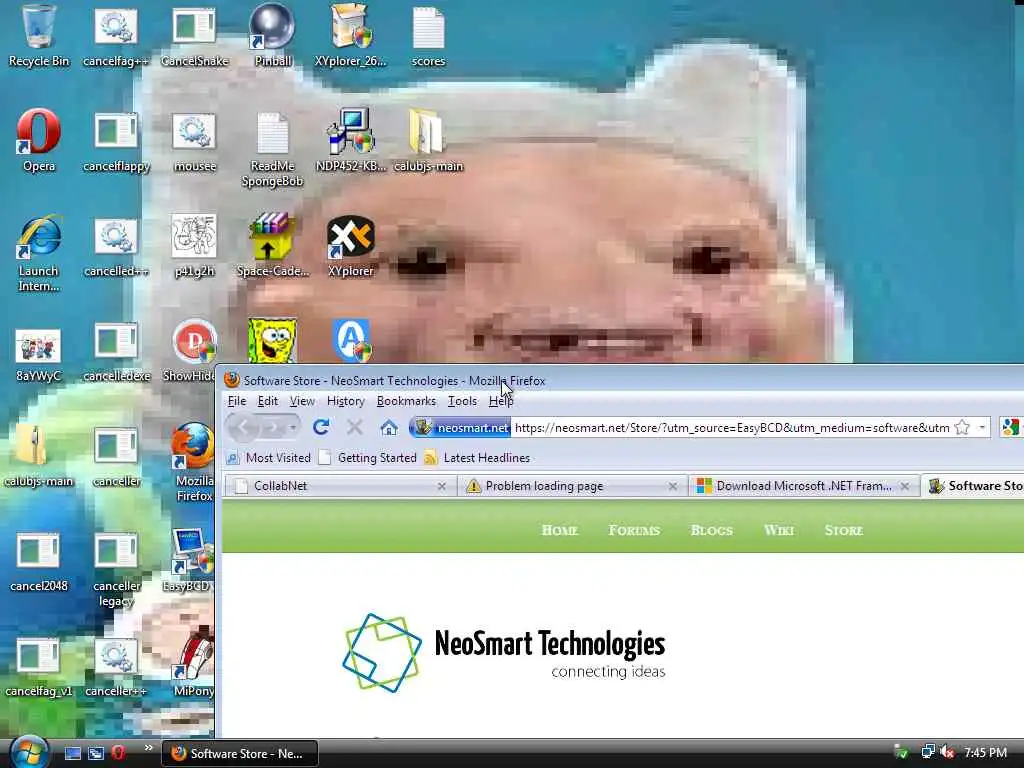The width and height of the screenshot is (1024, 768).
Task: Launch Opera from the desktop
Action: coord(38,131)
